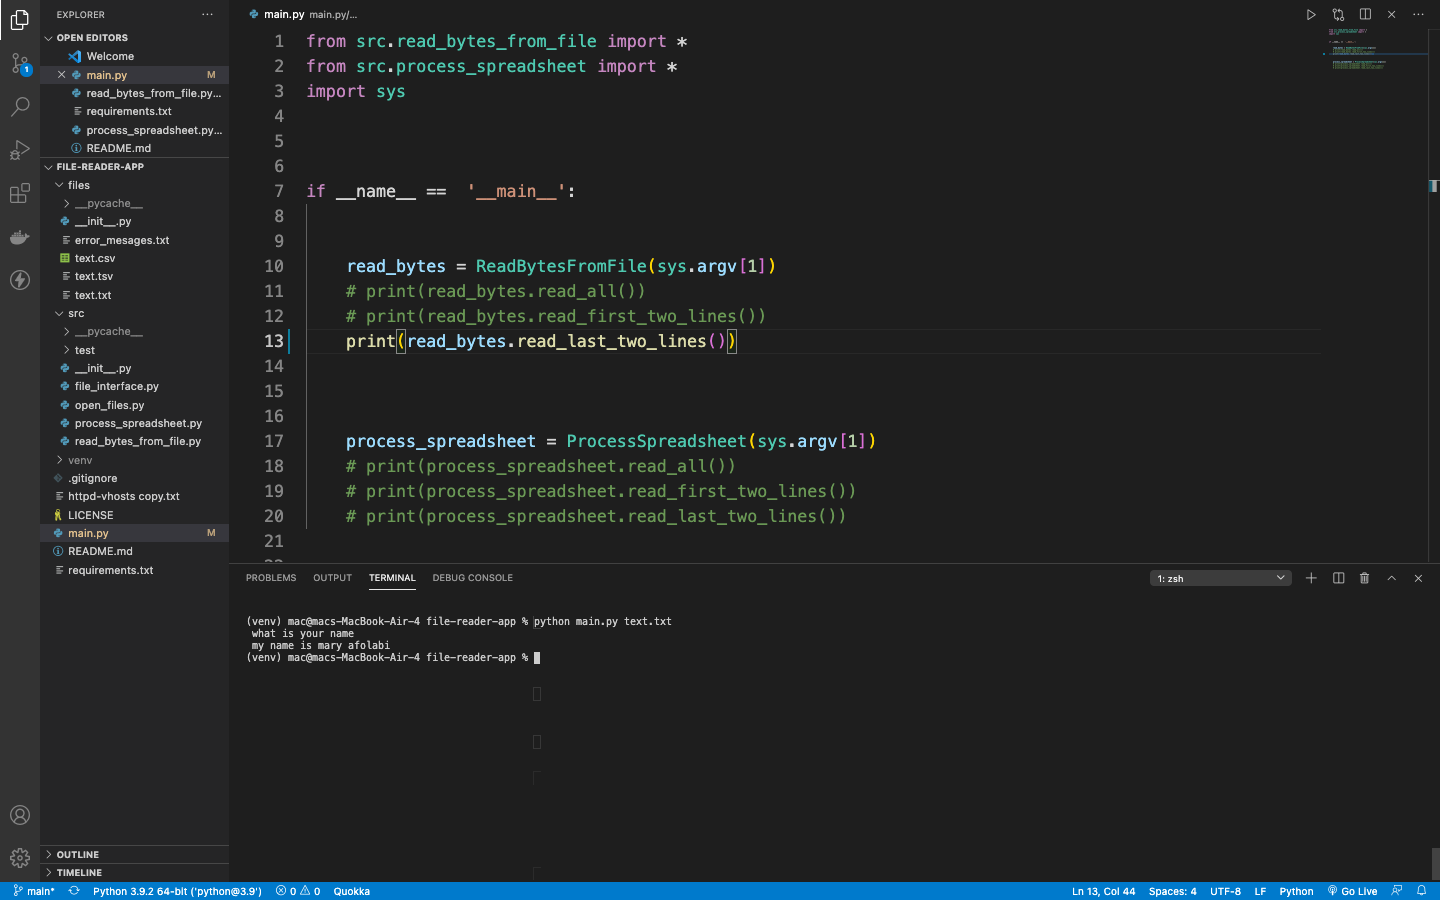Open editor More Actions ellipsis
This screenshot has width=1440, height=900.
point(1418,15)
